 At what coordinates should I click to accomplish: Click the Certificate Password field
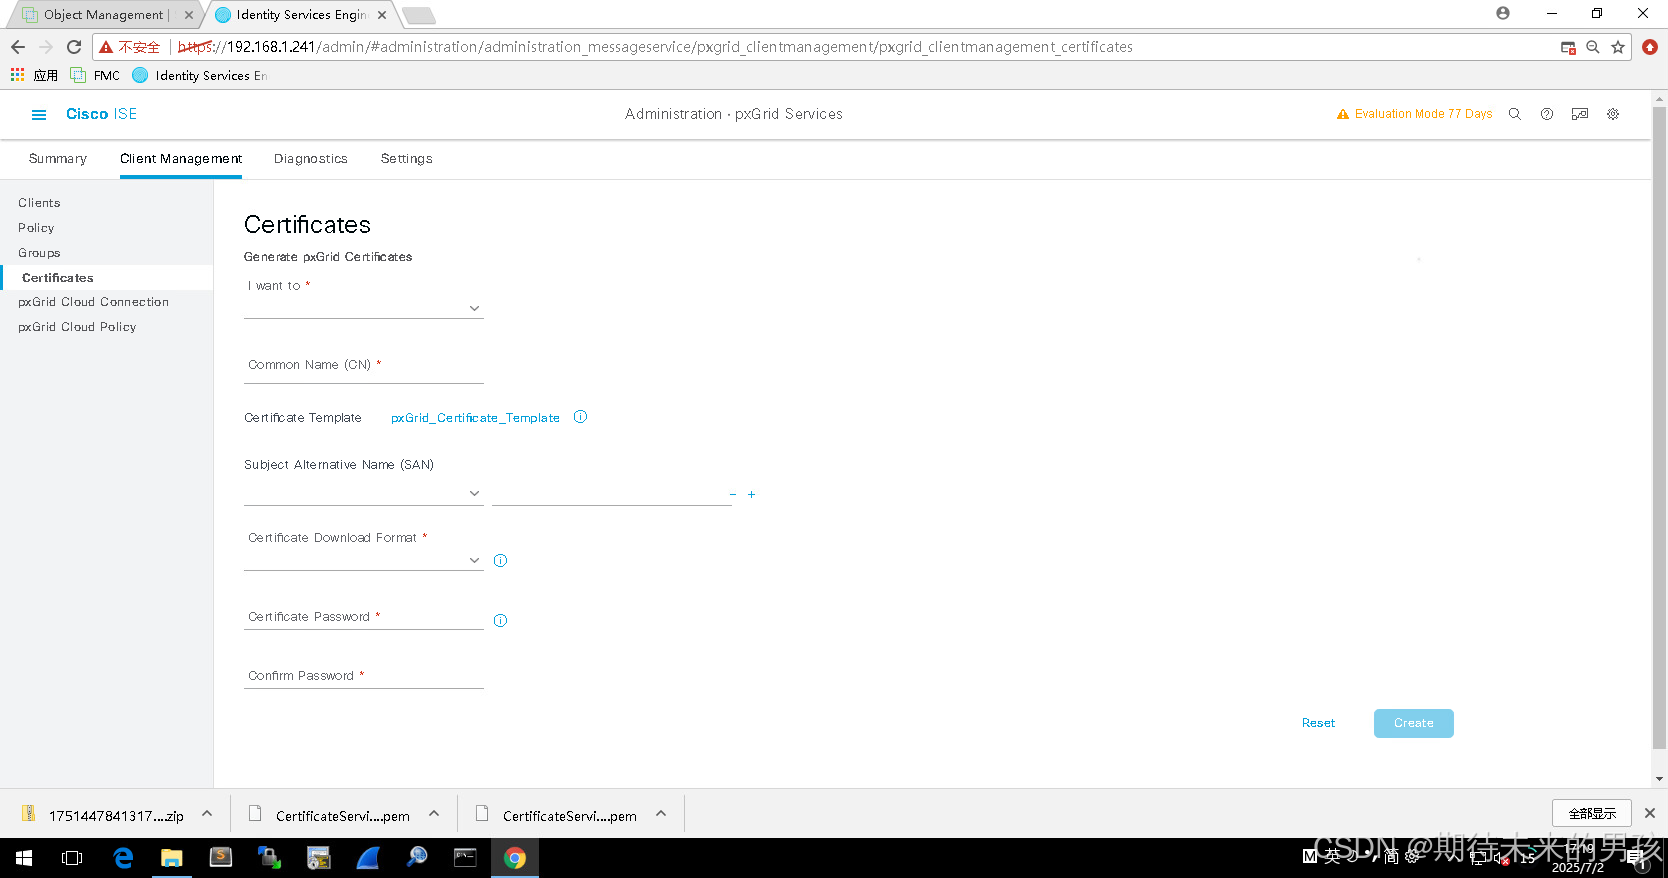pos(364,617)
